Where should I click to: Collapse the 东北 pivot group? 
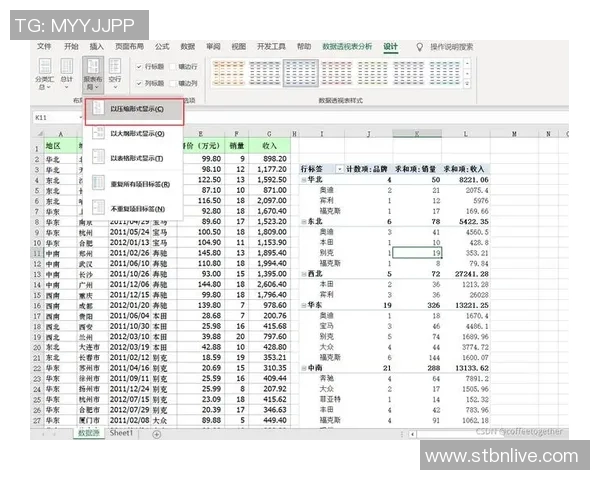[304, 222]
